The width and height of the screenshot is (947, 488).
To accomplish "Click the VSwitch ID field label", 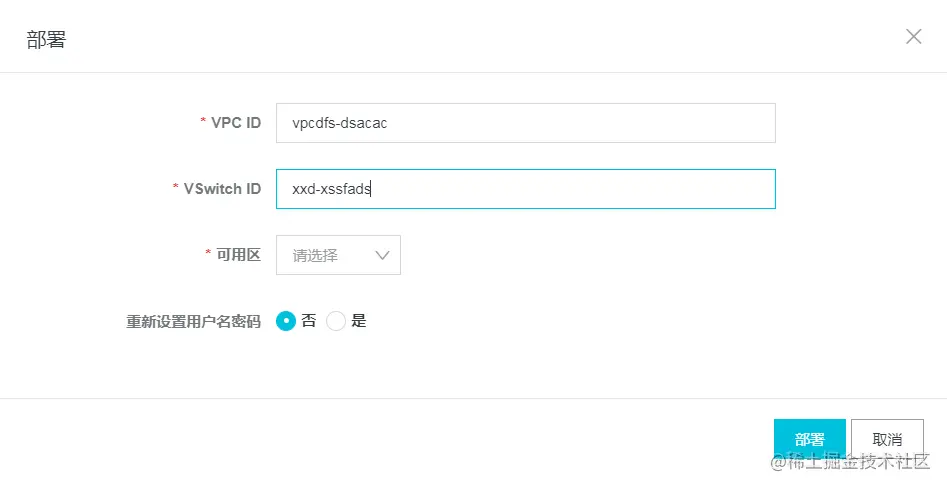I will (222, 189).
